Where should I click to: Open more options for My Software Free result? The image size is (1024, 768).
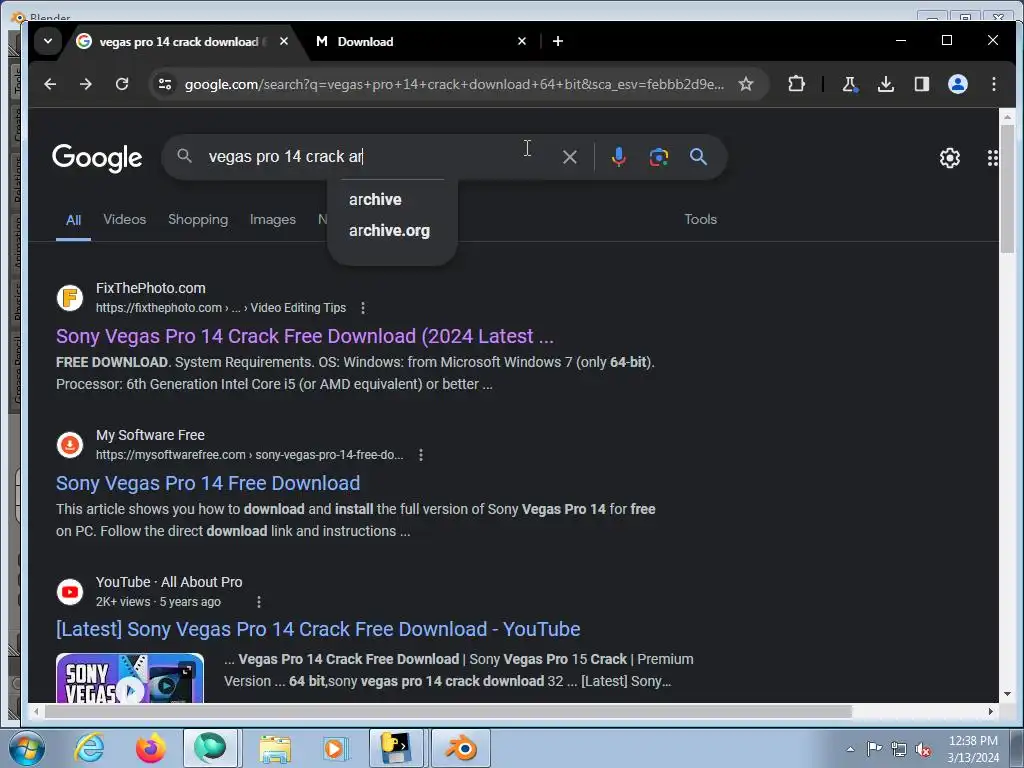click(x=421, y=455)
